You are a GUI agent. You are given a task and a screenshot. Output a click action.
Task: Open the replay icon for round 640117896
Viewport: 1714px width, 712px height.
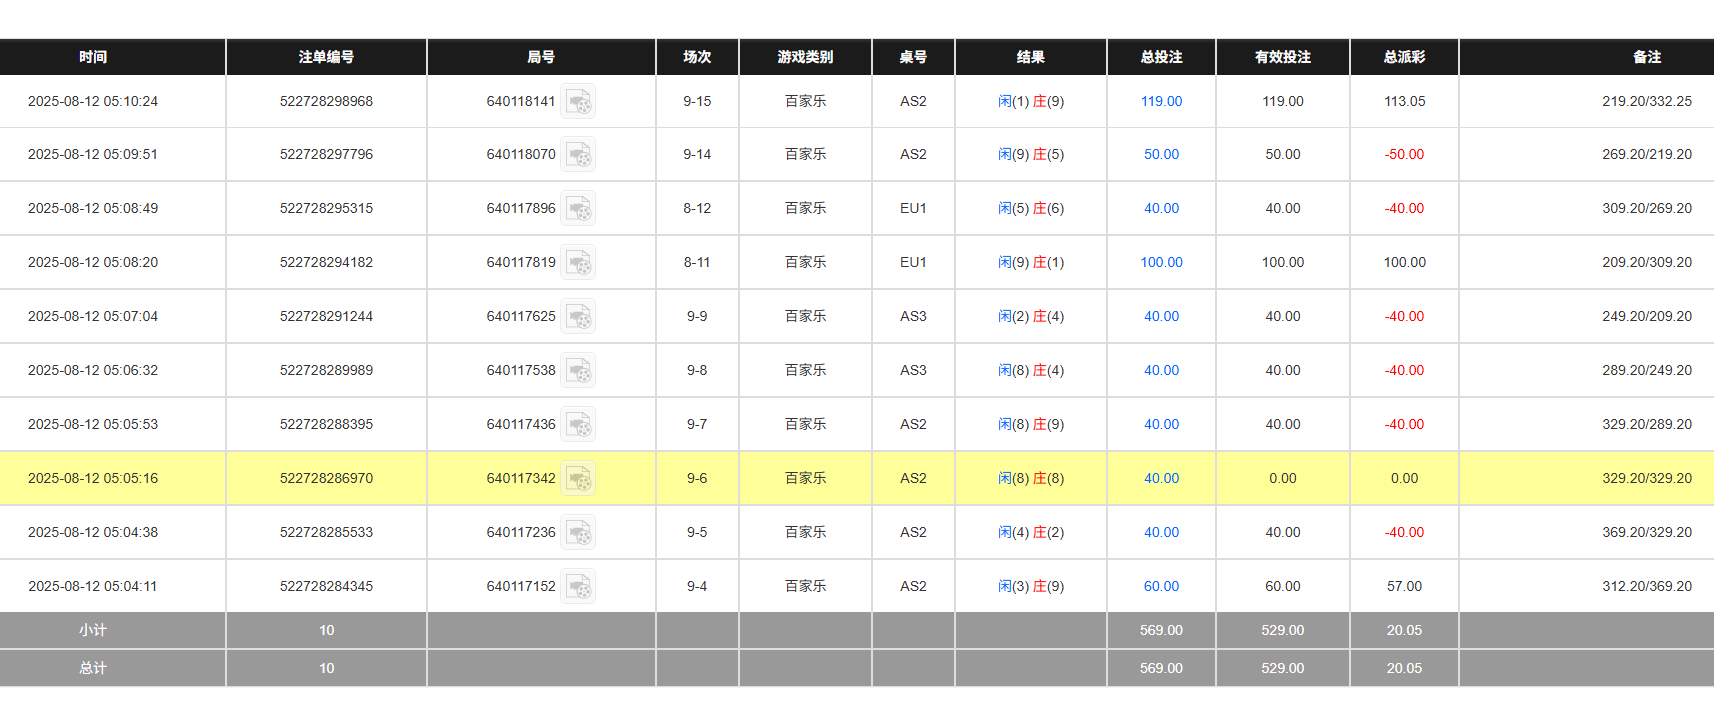coord(578,209)
